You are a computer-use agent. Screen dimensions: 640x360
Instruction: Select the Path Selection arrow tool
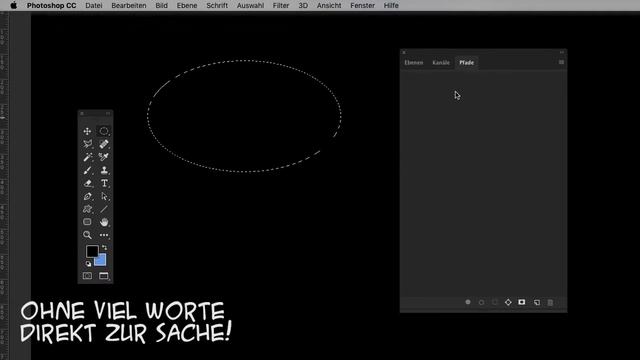104,196
